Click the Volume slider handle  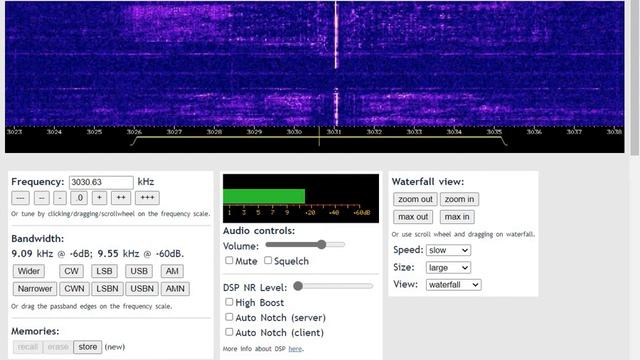(x=322, y=244)
